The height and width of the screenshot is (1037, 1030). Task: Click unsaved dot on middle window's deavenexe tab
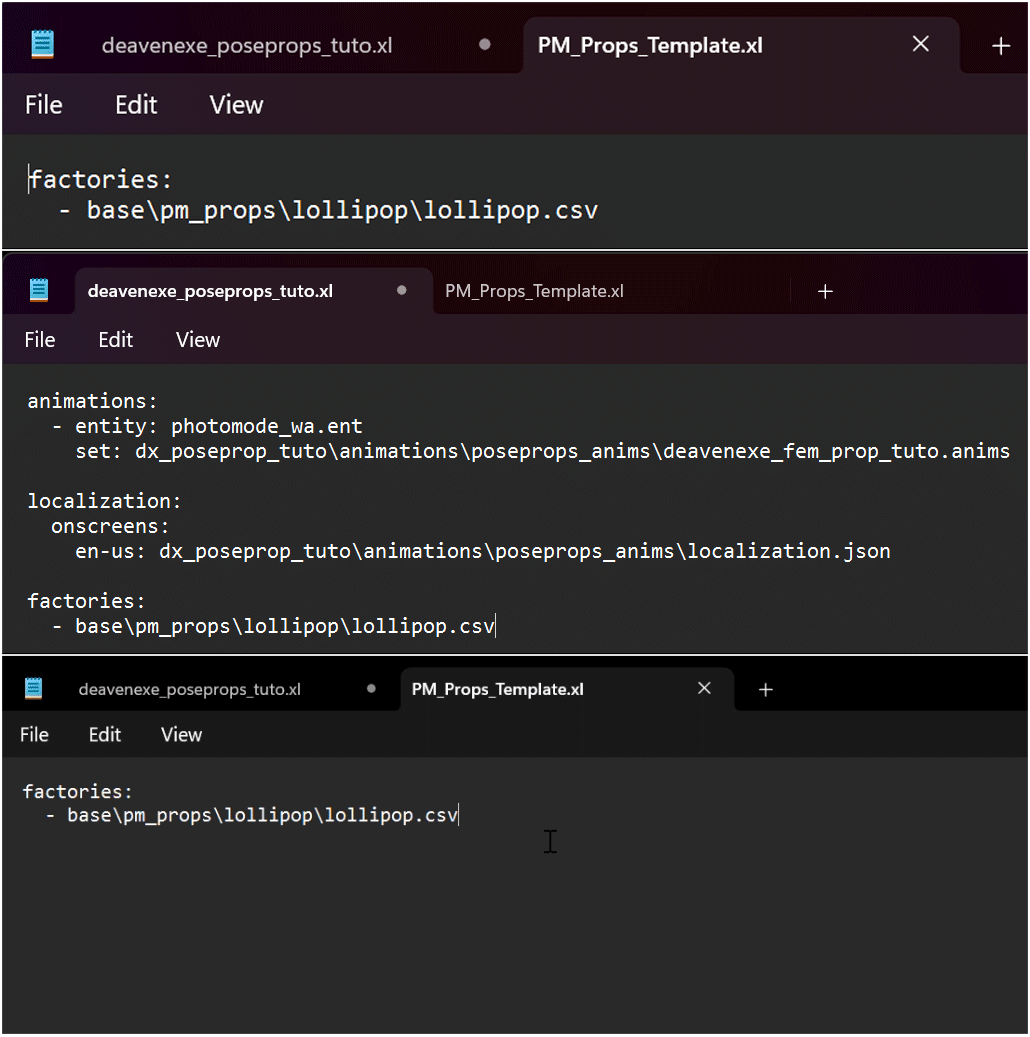coord(402,291)
